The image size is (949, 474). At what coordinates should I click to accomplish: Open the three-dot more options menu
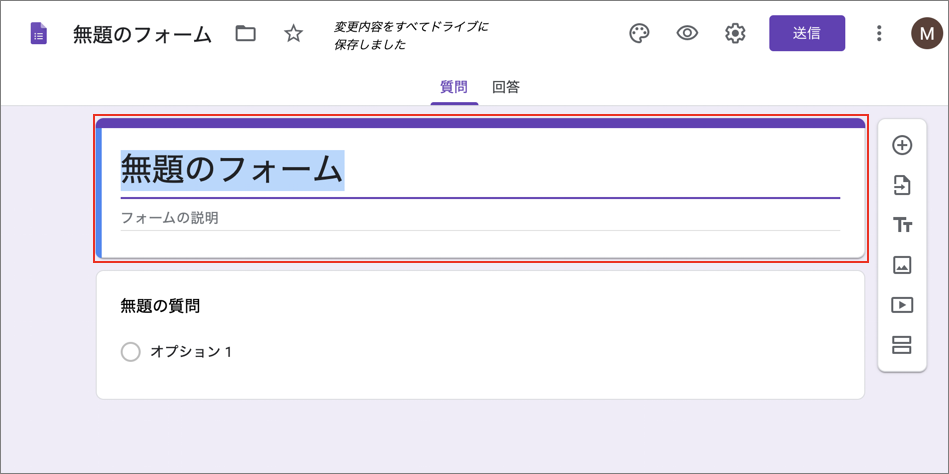coord(879,33)
